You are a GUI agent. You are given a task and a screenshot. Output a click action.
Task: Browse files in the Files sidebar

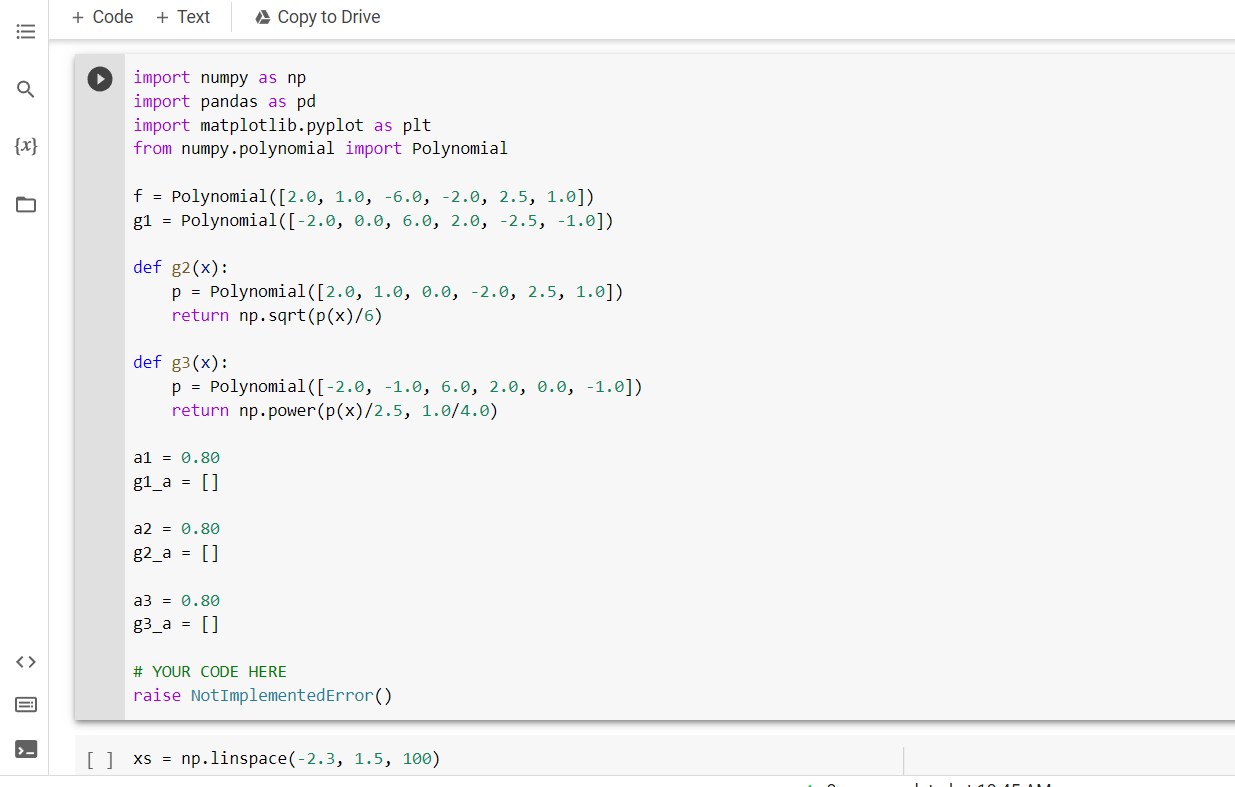coord(26,202)
